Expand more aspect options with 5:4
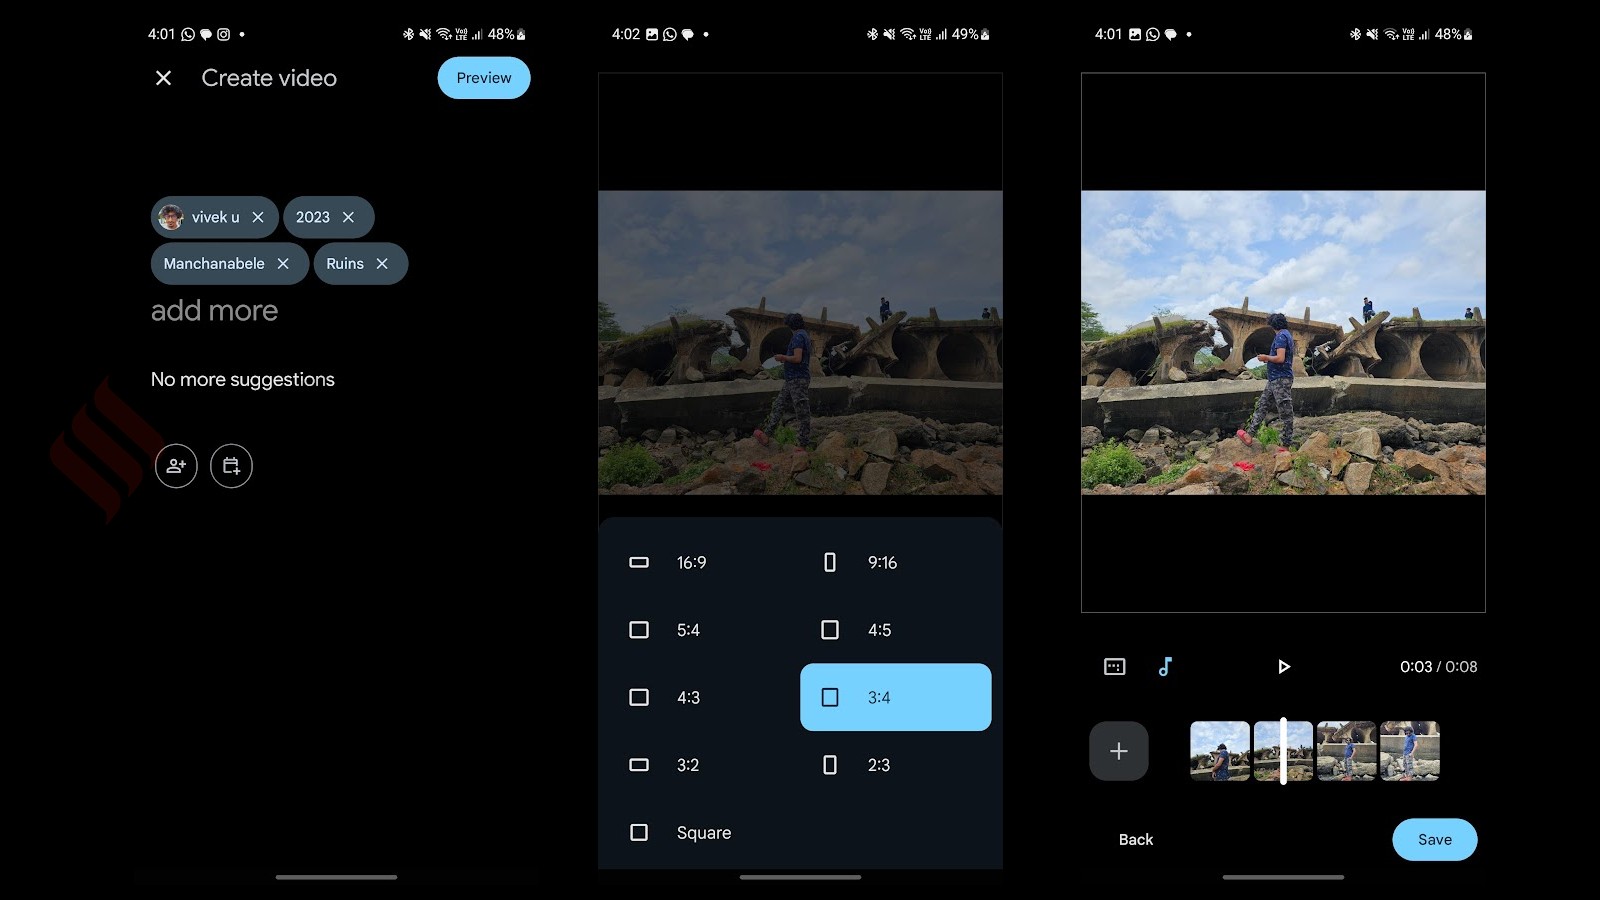1600x900 pixels. coord(639,630)
